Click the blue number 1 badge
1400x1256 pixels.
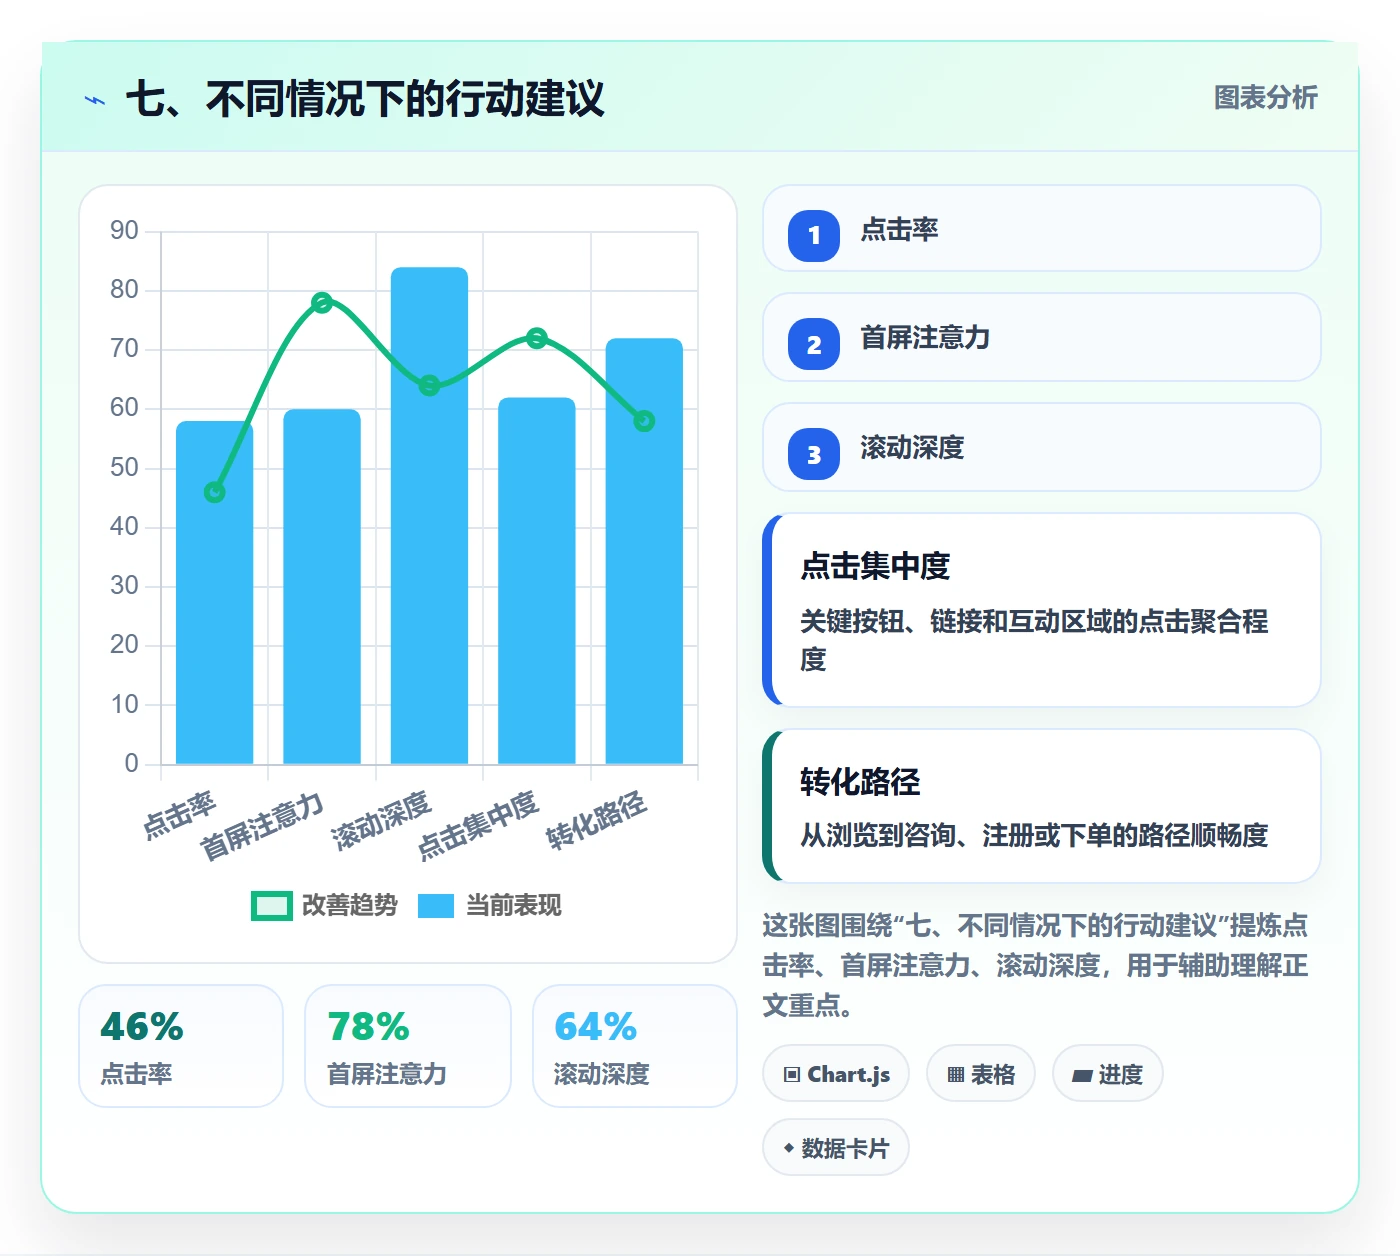pos(814,235)
